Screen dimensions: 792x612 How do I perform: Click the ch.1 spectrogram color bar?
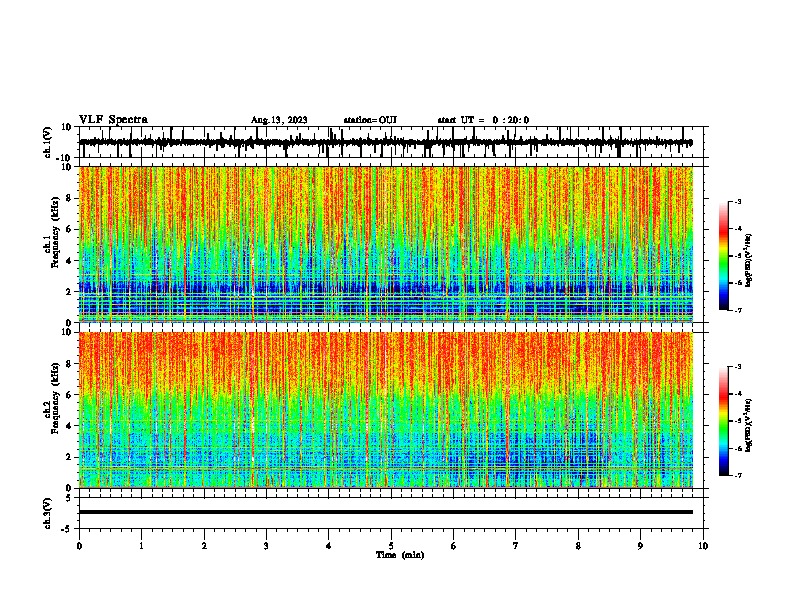(724, 256)
